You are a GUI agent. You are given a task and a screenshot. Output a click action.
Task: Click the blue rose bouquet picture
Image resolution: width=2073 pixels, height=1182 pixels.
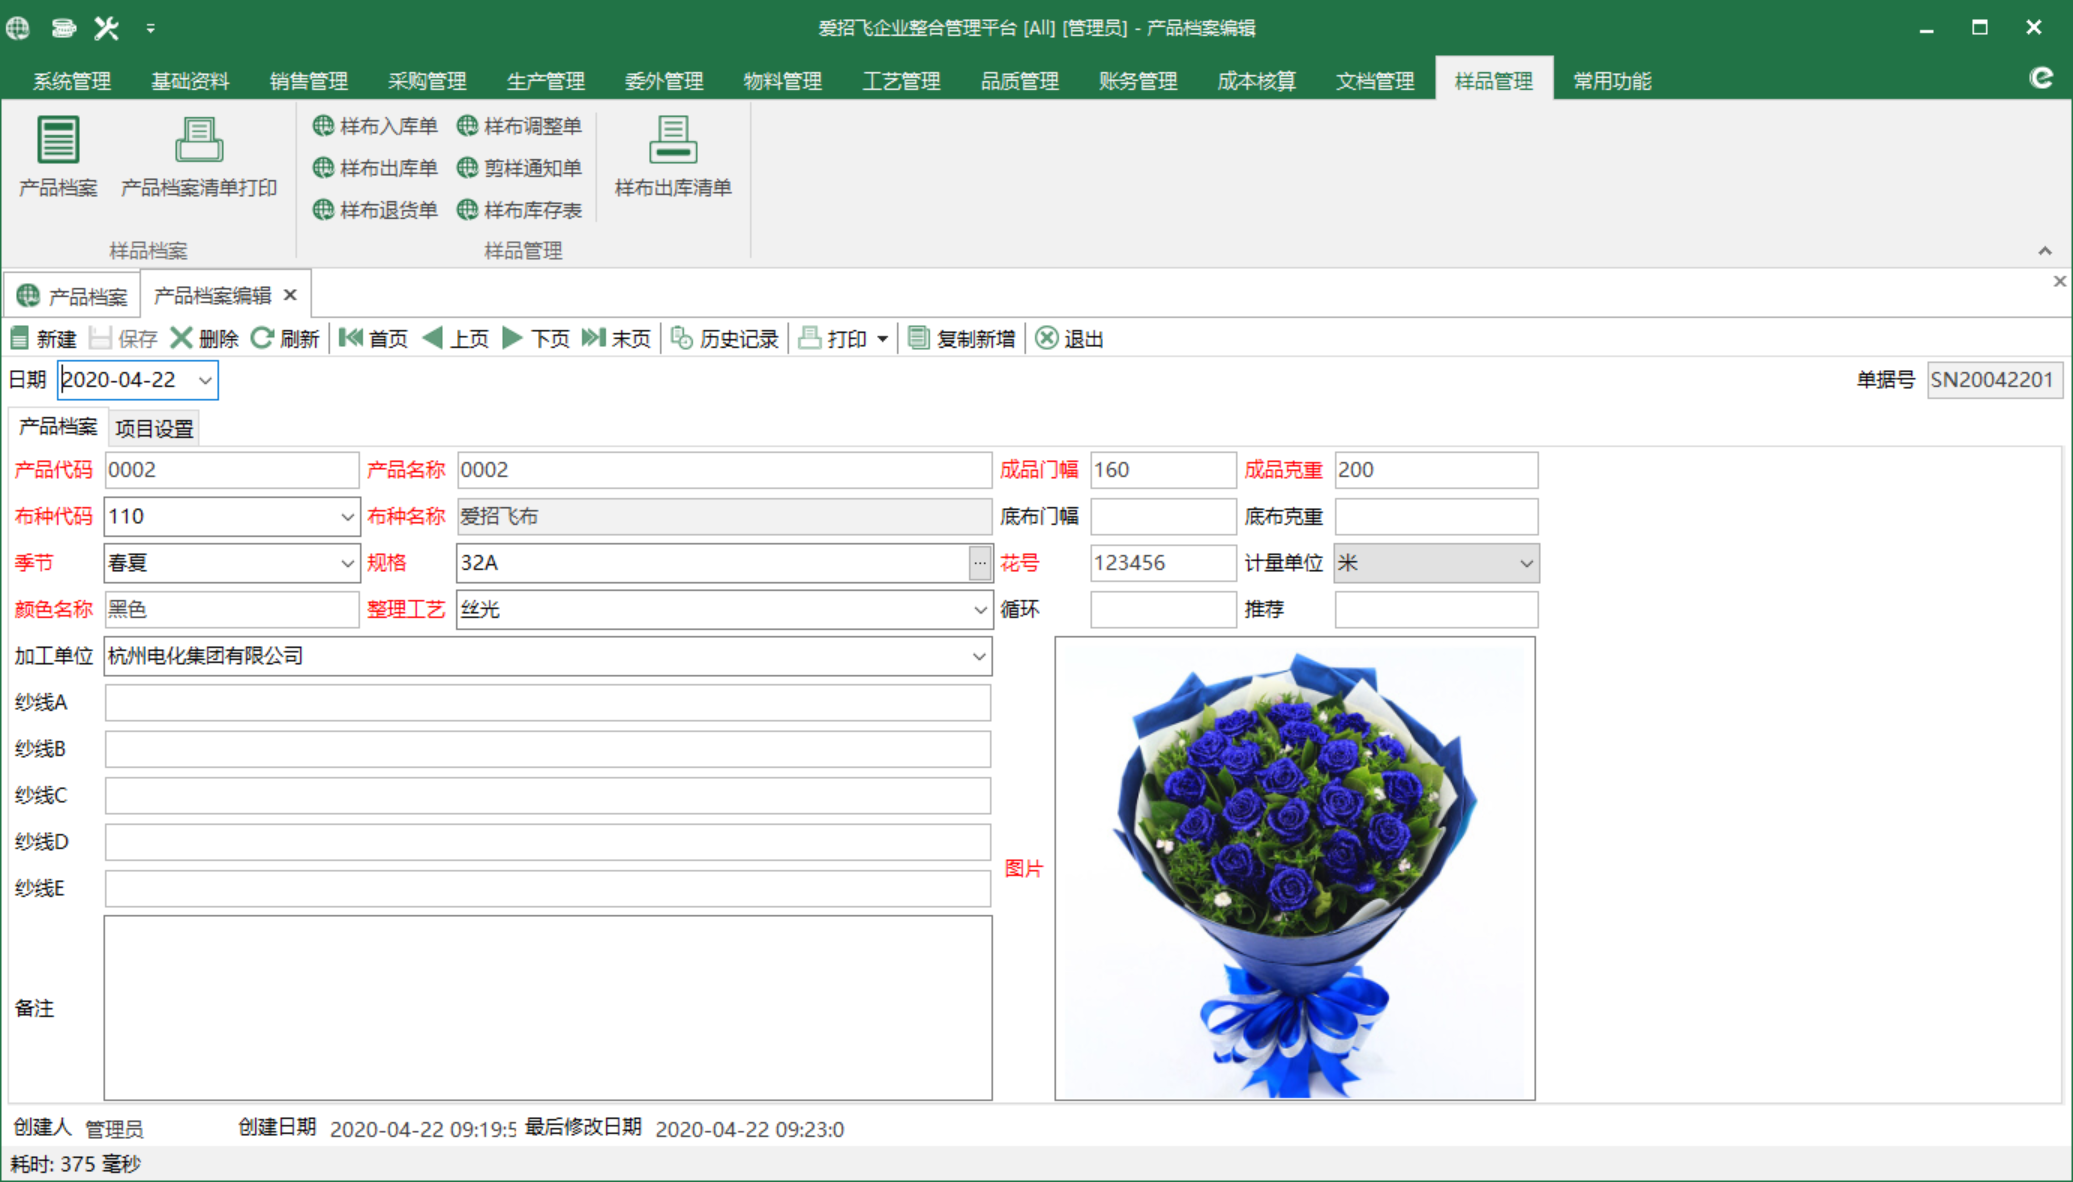pos(1295,869)
